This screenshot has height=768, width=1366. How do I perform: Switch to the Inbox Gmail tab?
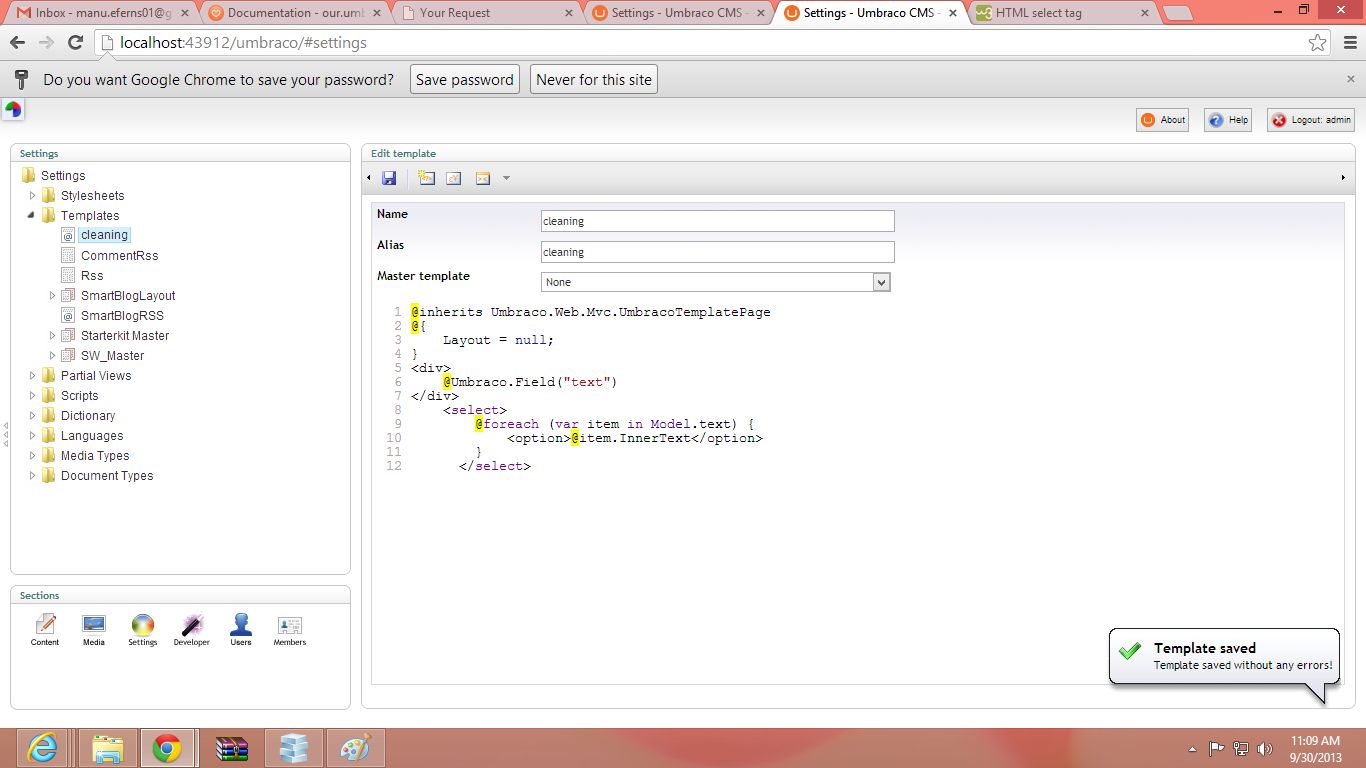click(x=102, y=13)
